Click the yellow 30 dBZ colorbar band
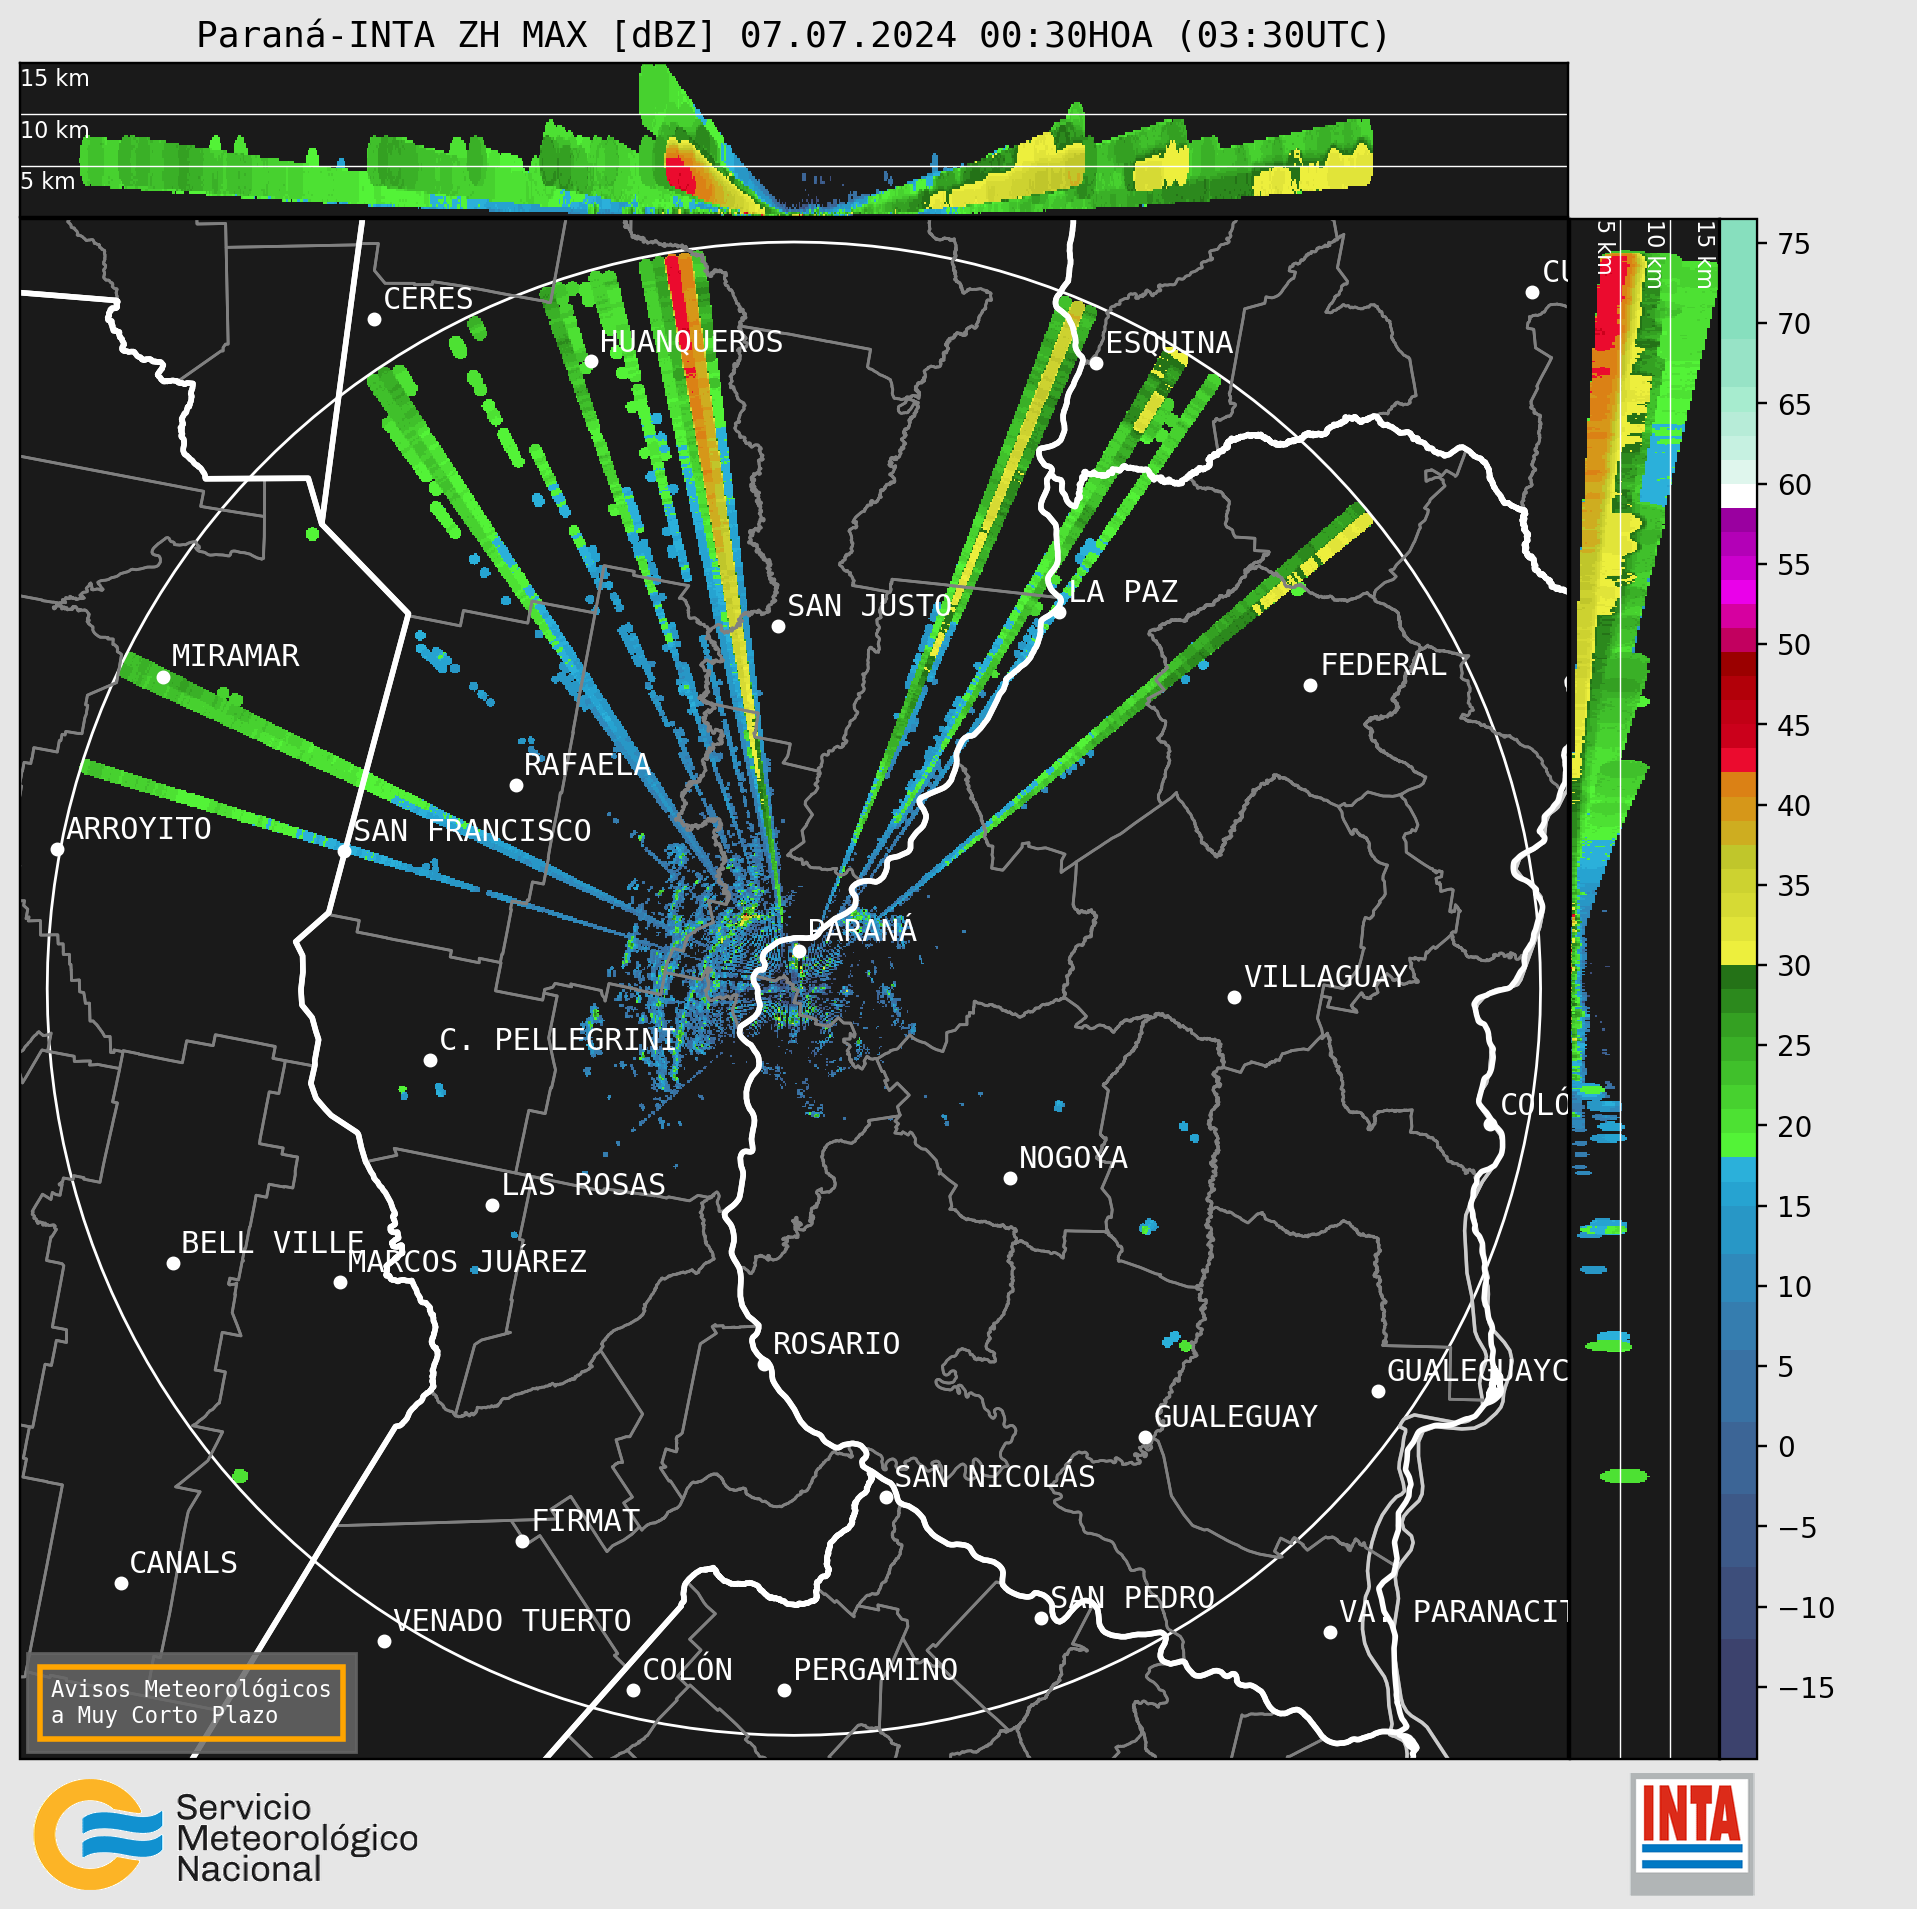Image resolution: width=1917 pixels, height=1909 pixels. 1738,952
